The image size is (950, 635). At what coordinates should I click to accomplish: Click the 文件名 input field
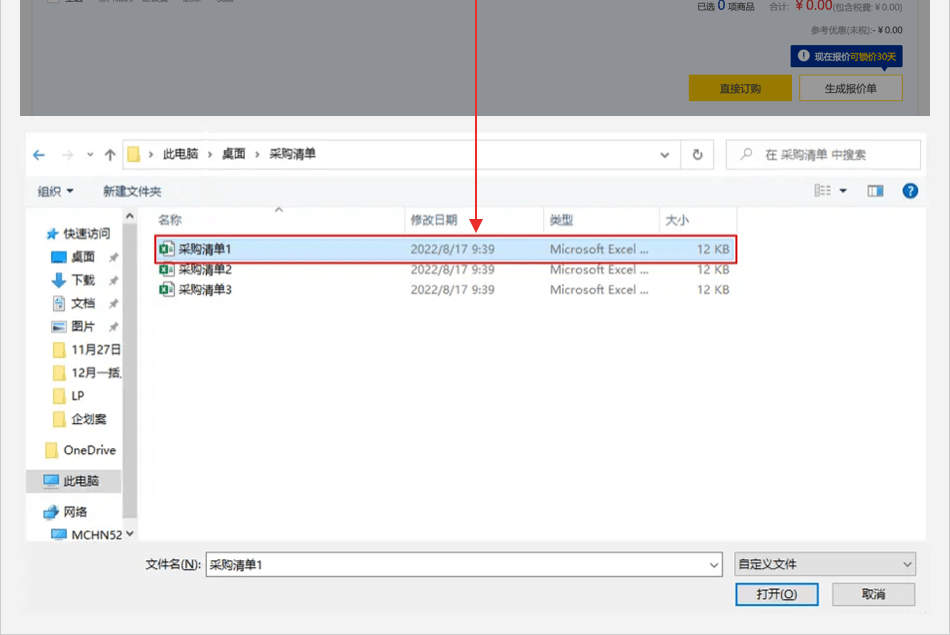(463, 564)
